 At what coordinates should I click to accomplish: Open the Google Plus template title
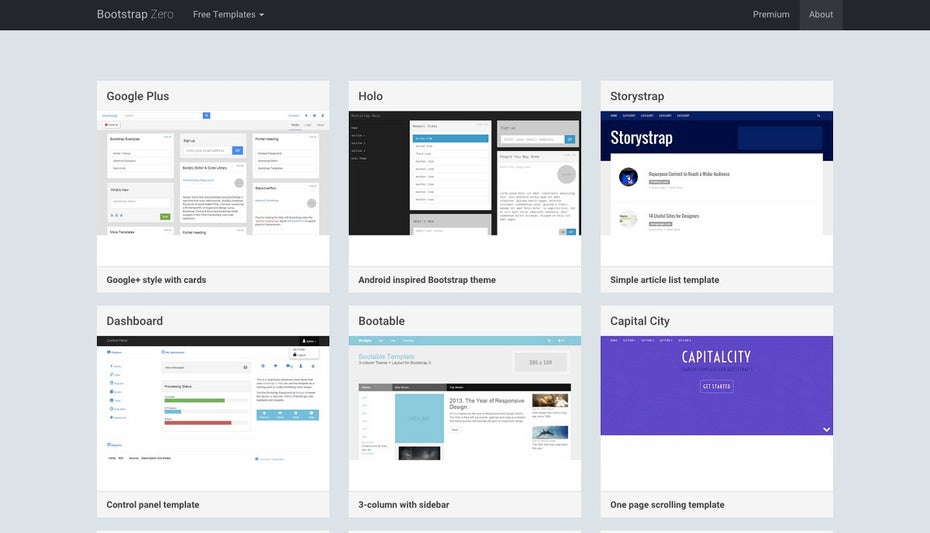tap(138, 96)
